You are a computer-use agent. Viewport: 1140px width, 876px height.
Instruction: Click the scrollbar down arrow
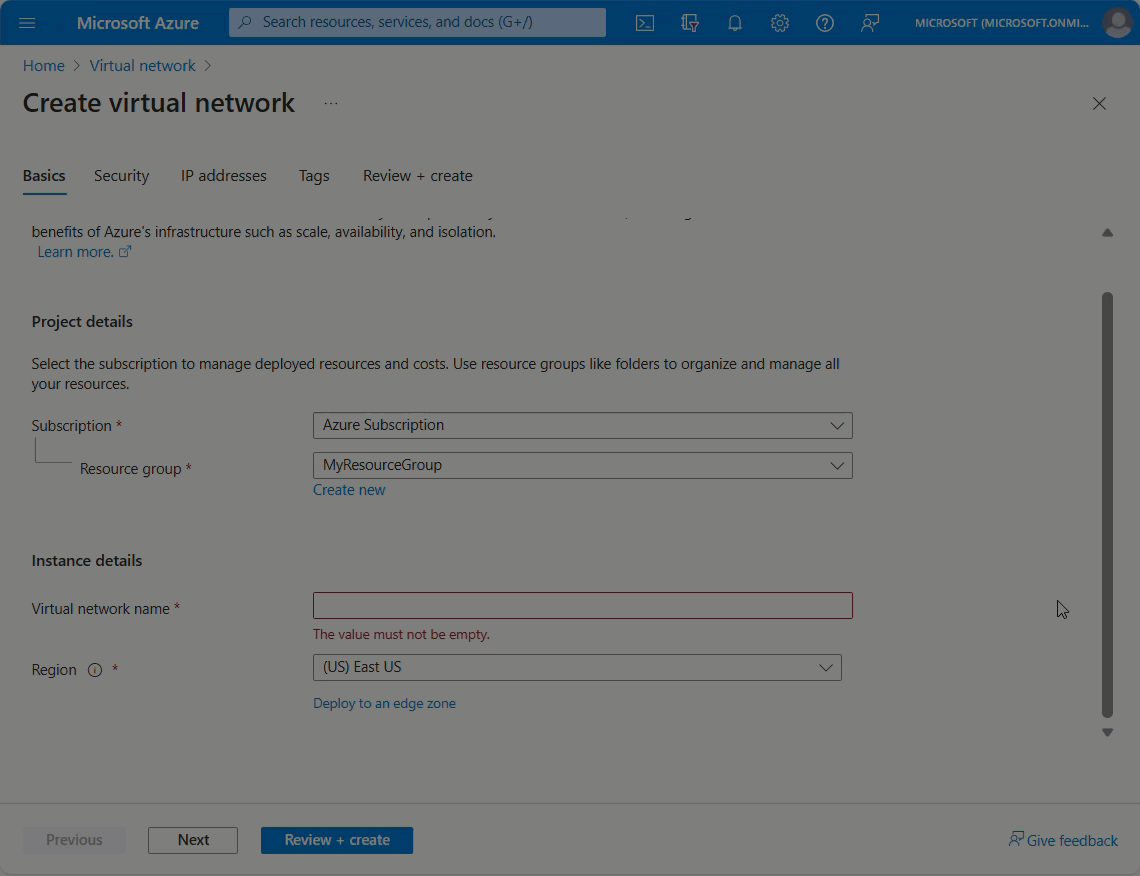tap(1107, 733)
